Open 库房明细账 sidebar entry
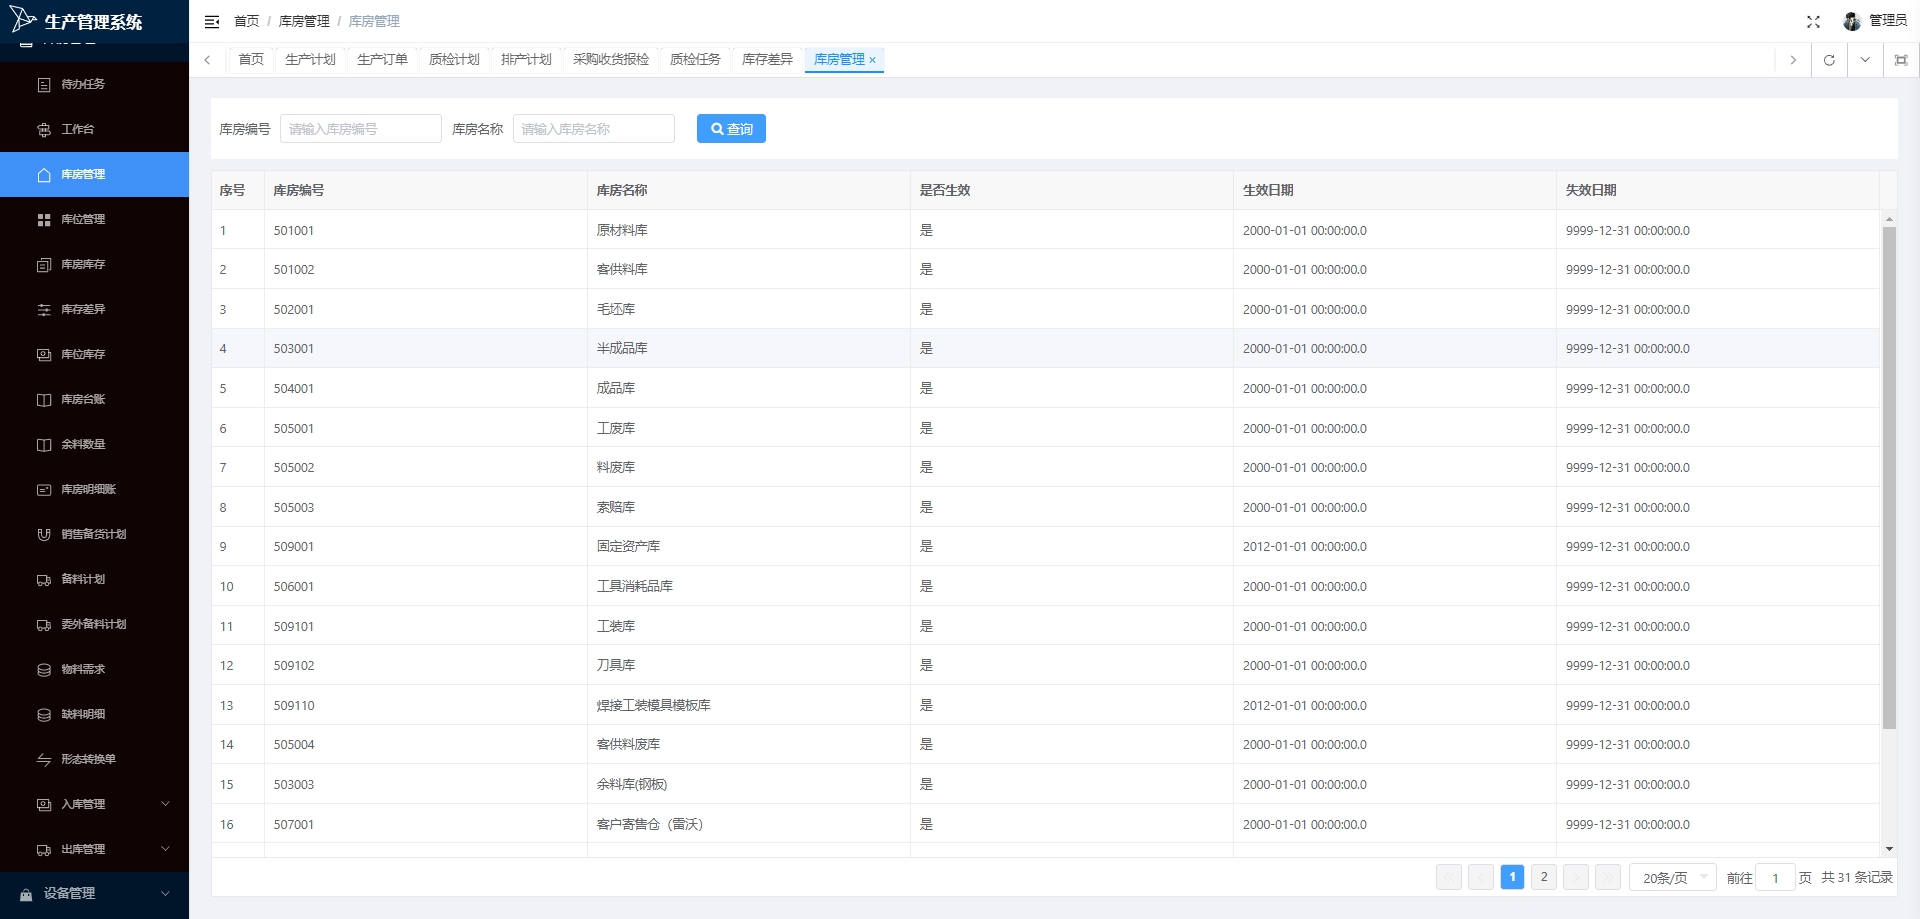The height and width of the screenshot is (919, 1920). [x=94, y=490]
